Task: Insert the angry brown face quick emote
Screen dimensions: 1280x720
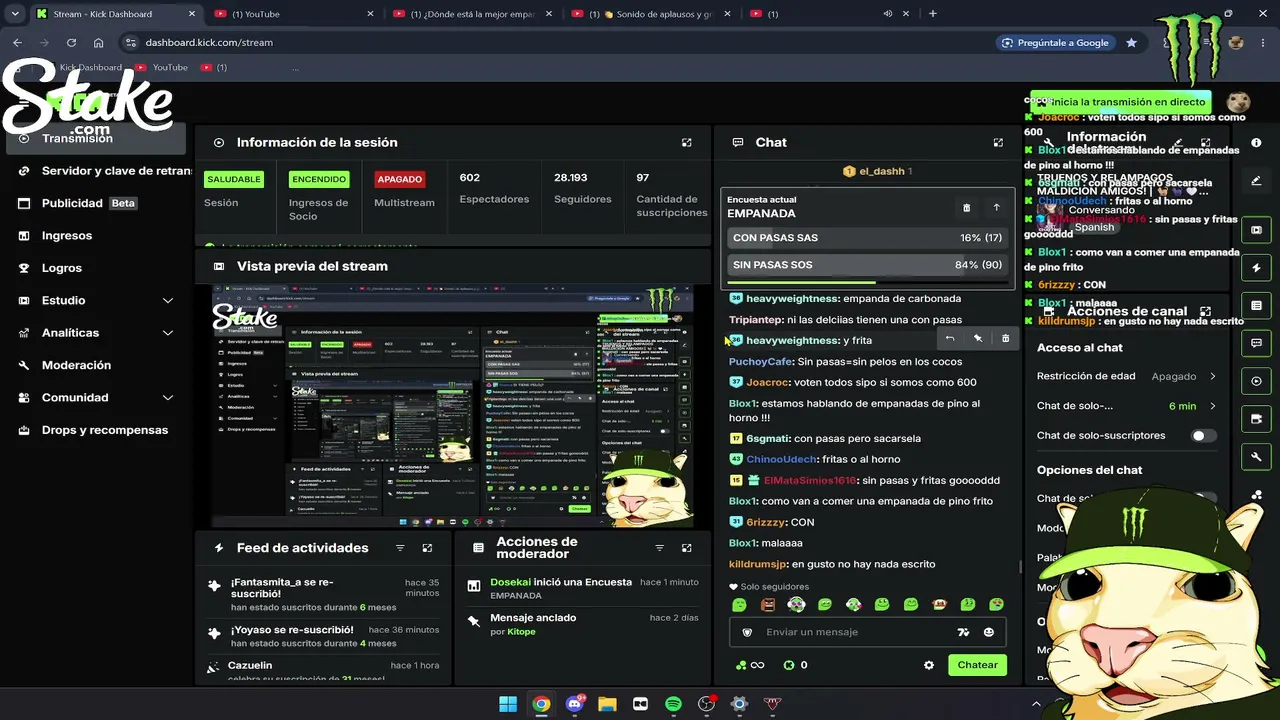Action: click(768, 605)
